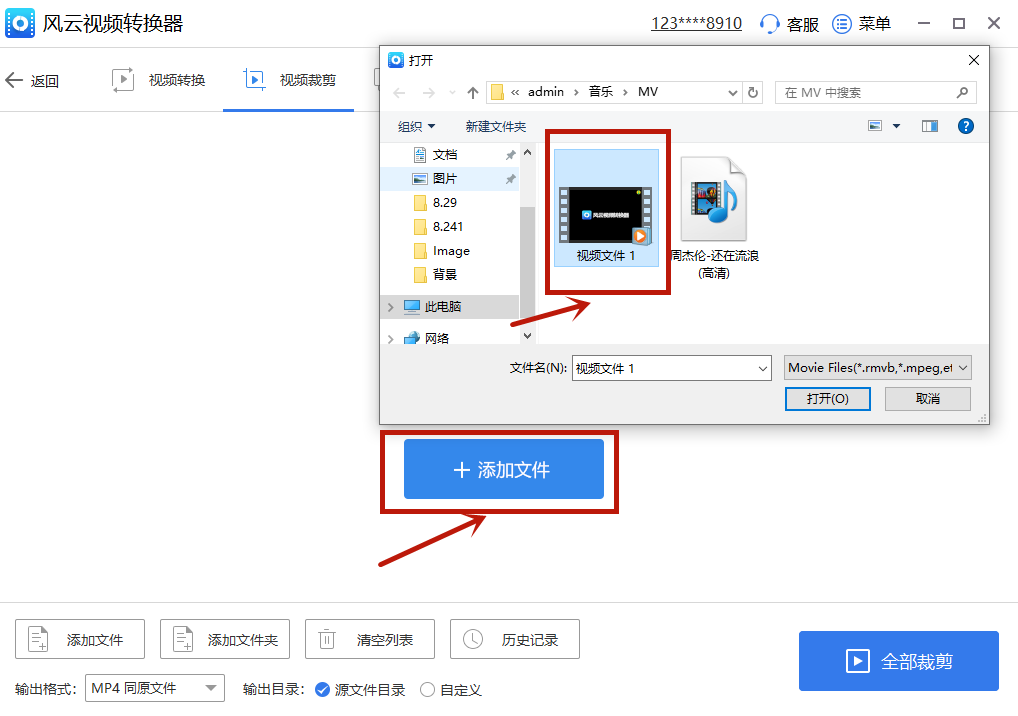Click bottom toolbar 添加文件 button
Viewport: 1018px width, 716px height.
80,639
